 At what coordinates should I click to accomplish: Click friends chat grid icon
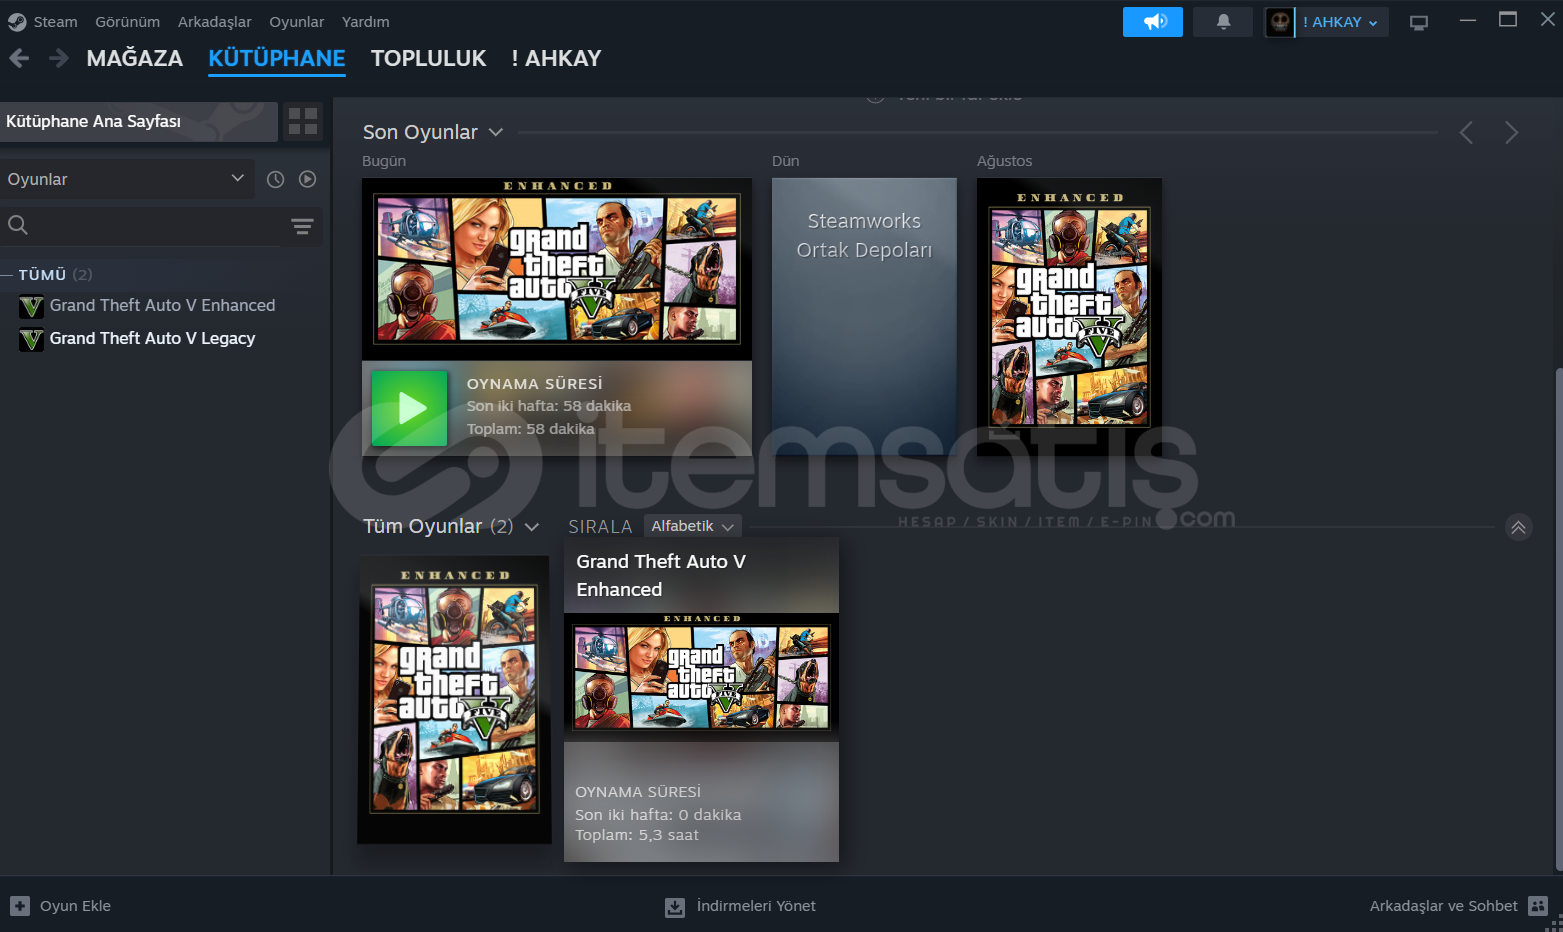1538,906
